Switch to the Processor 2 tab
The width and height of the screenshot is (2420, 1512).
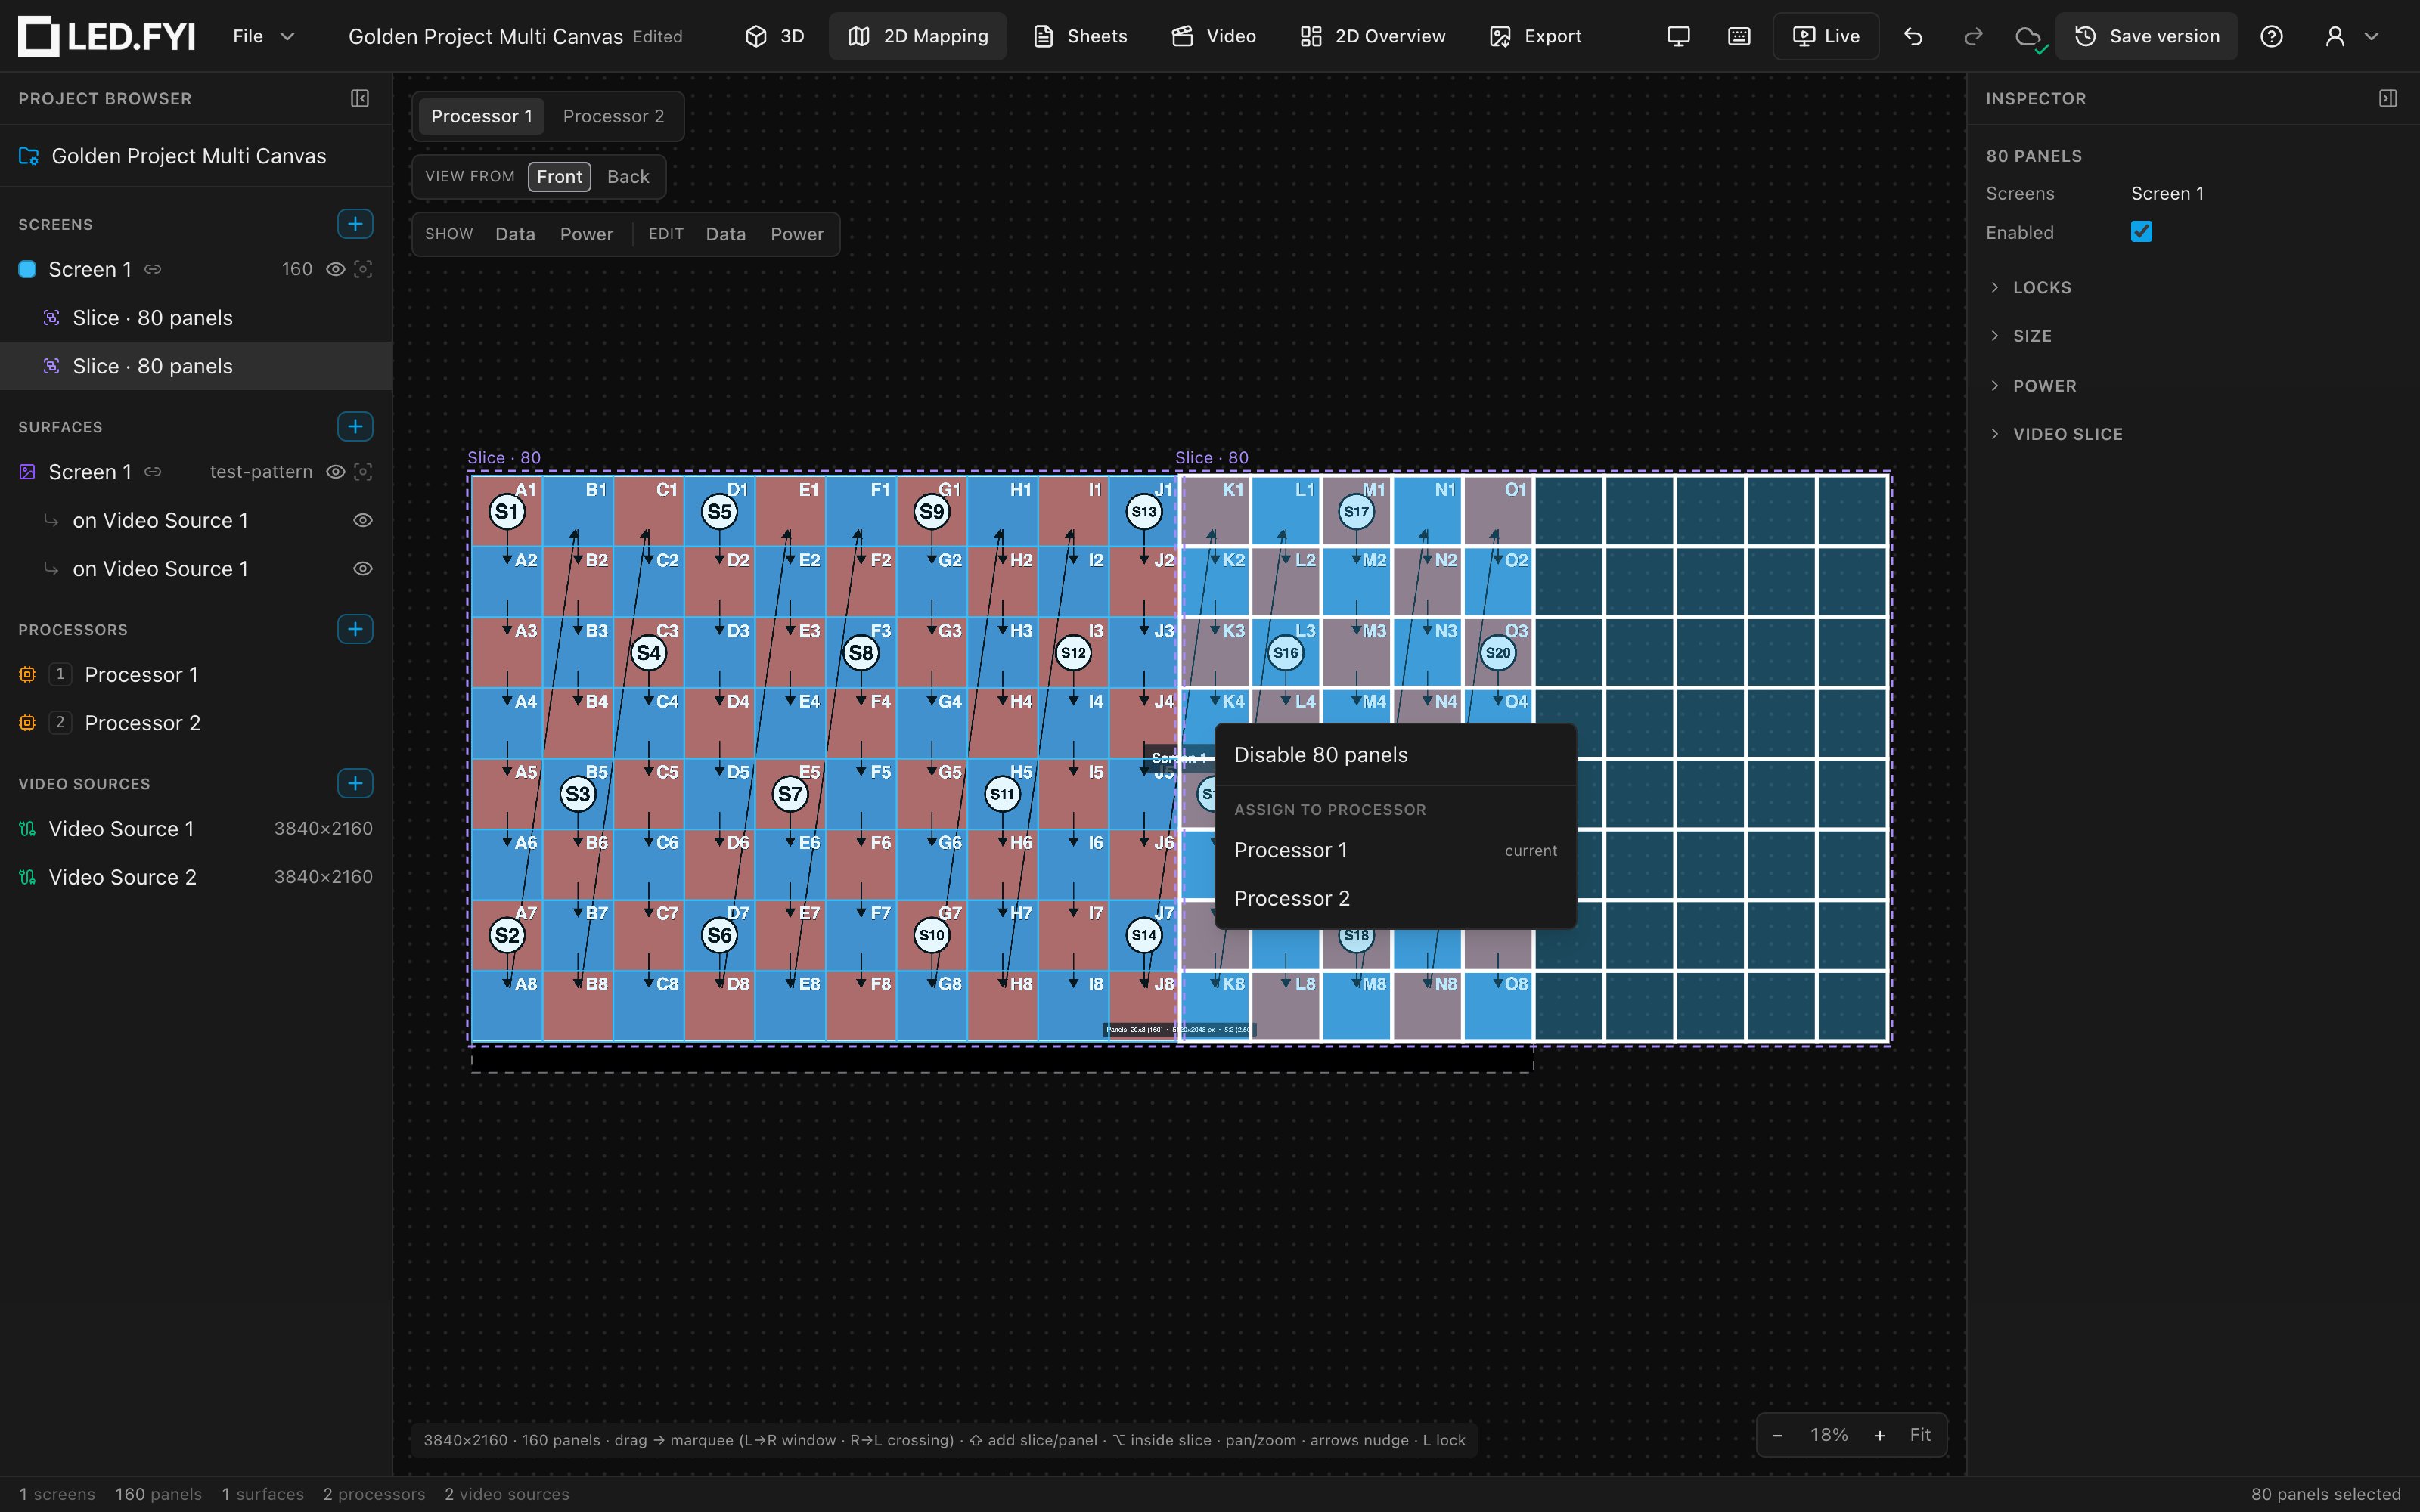point(613,117)
